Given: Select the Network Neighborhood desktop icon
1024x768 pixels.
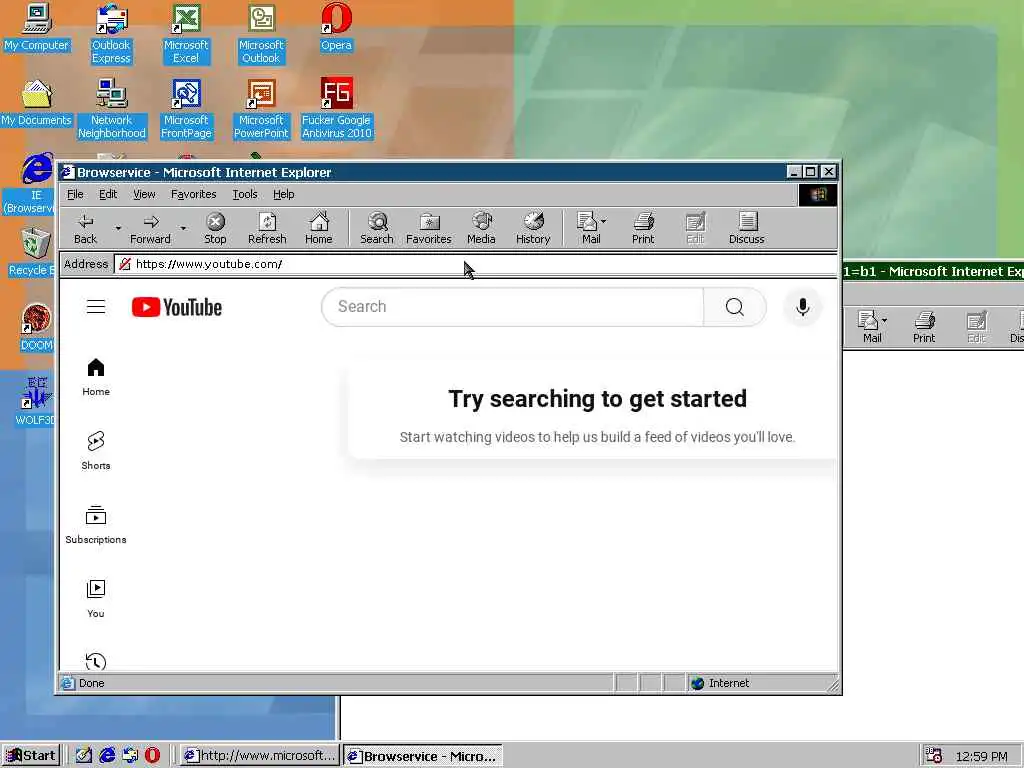Looking at the screenshot, I should point(112,109).
